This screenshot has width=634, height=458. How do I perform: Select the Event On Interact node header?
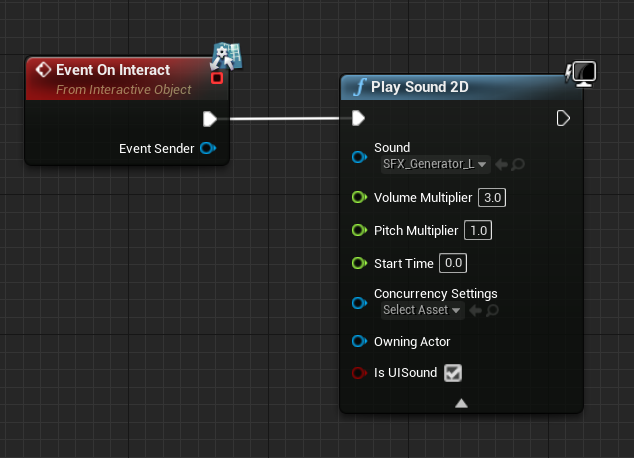pyautogui.click(x=127, y=79)
